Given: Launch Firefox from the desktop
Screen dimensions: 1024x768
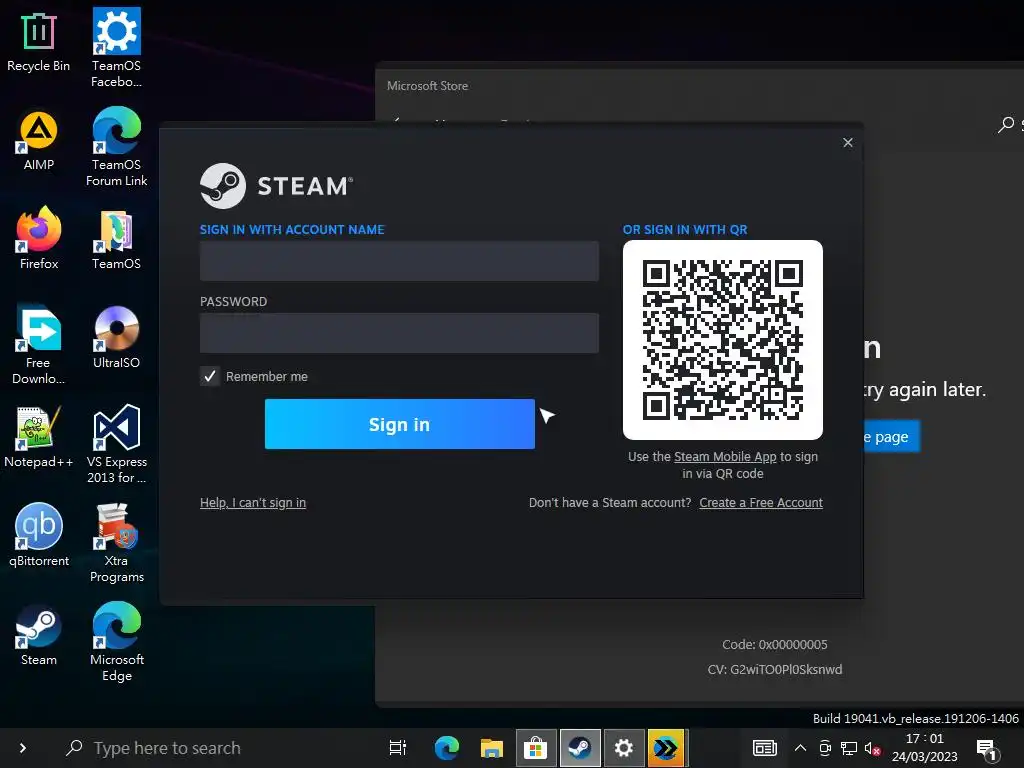Looking at the screenshot, I should (39, 238).
